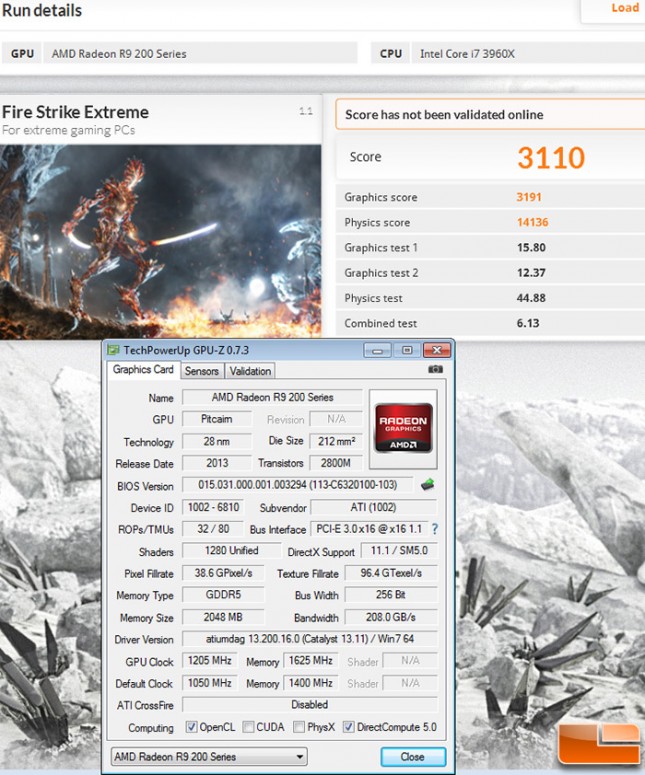The height and width of the screenshot is (775, 645).
Task: Click the Bus Width 256 Bit field
Action: pos(390,595)
